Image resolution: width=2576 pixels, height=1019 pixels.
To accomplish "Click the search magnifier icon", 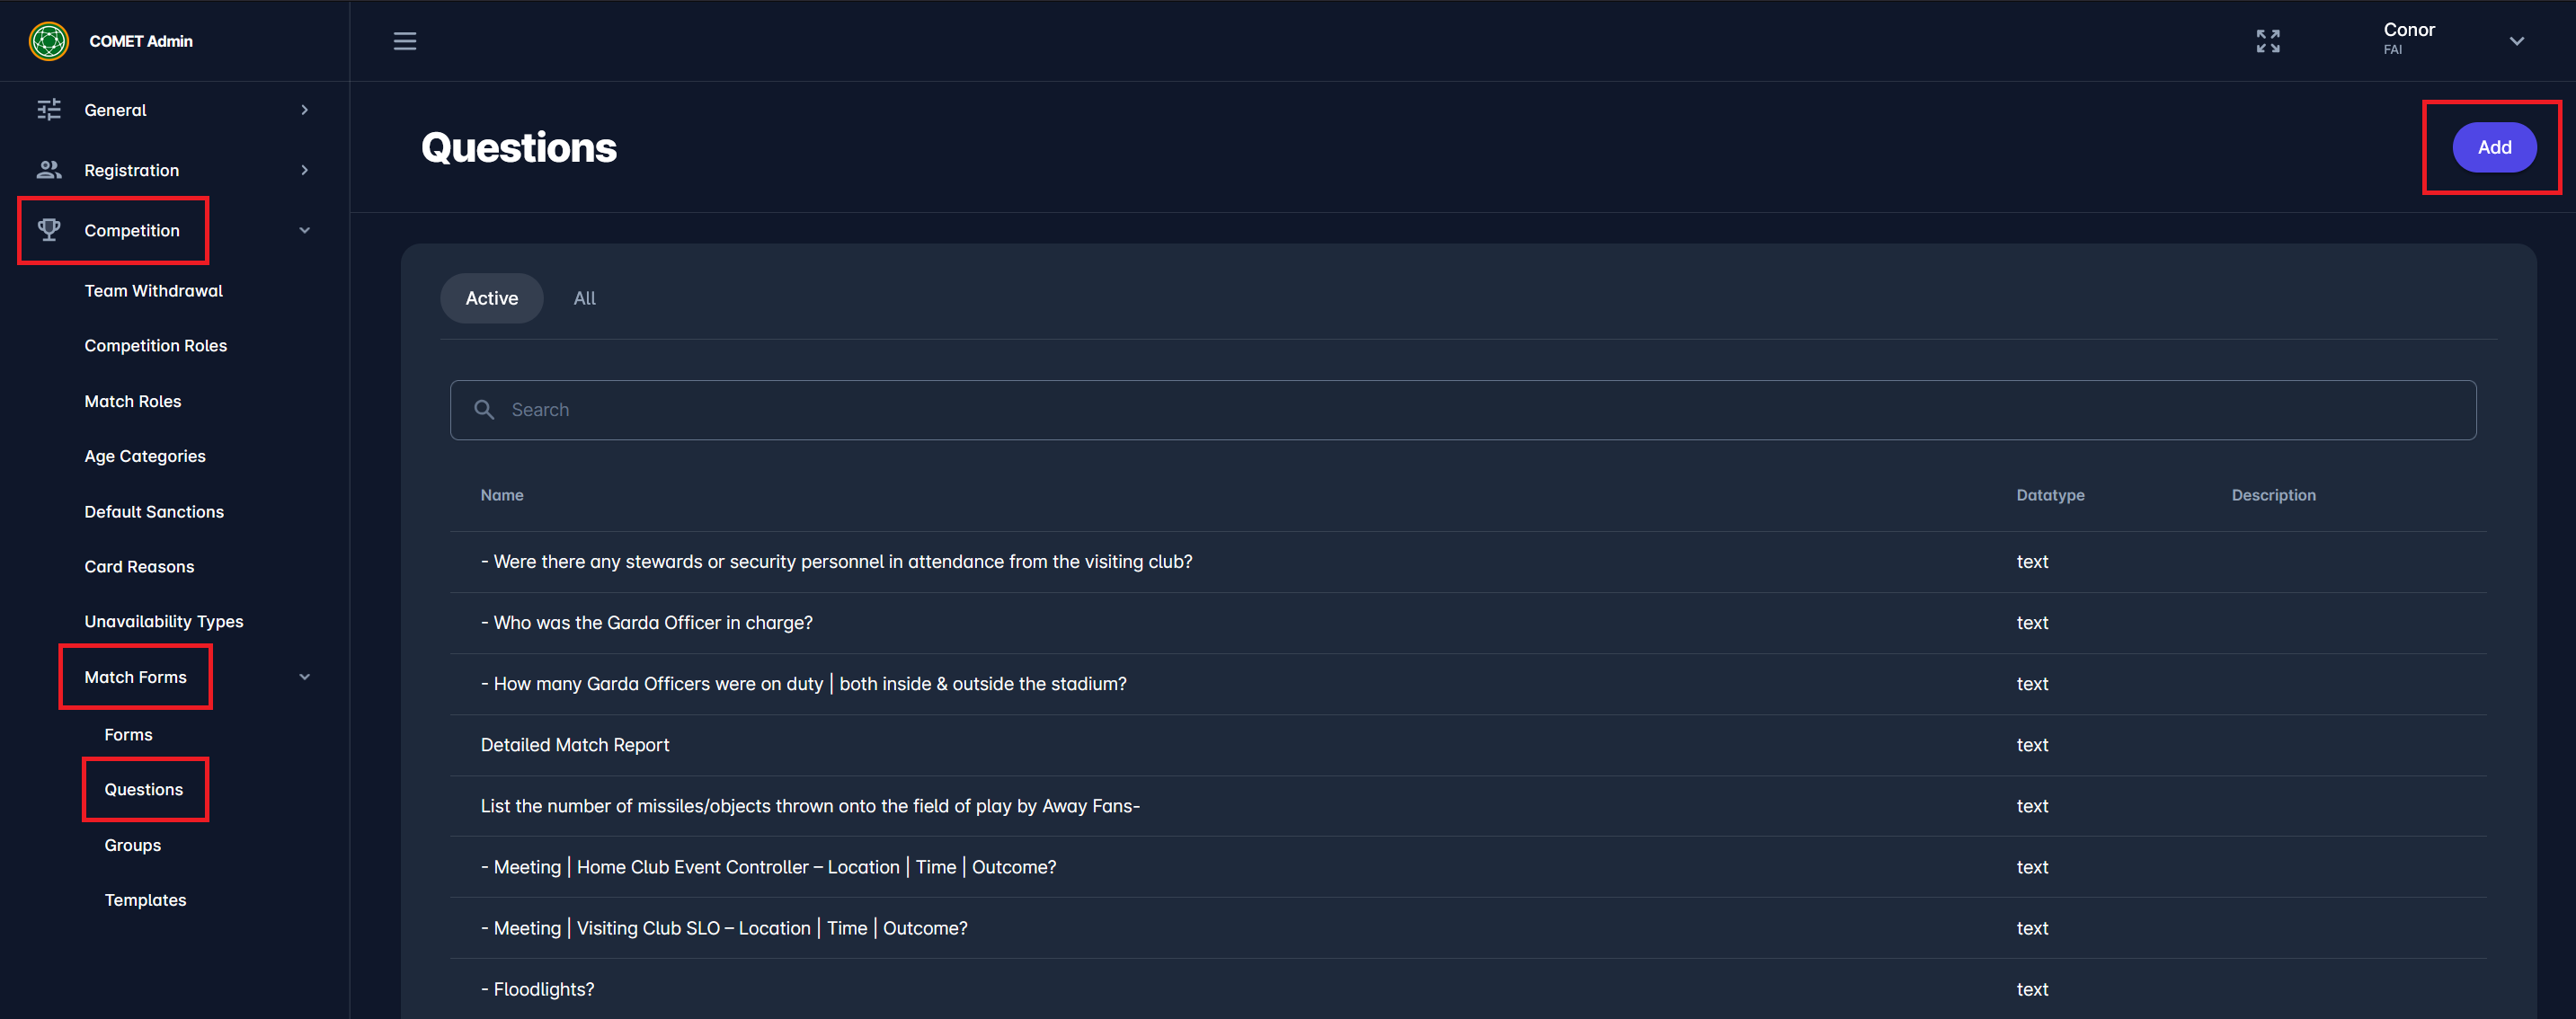I will point(484,410).
